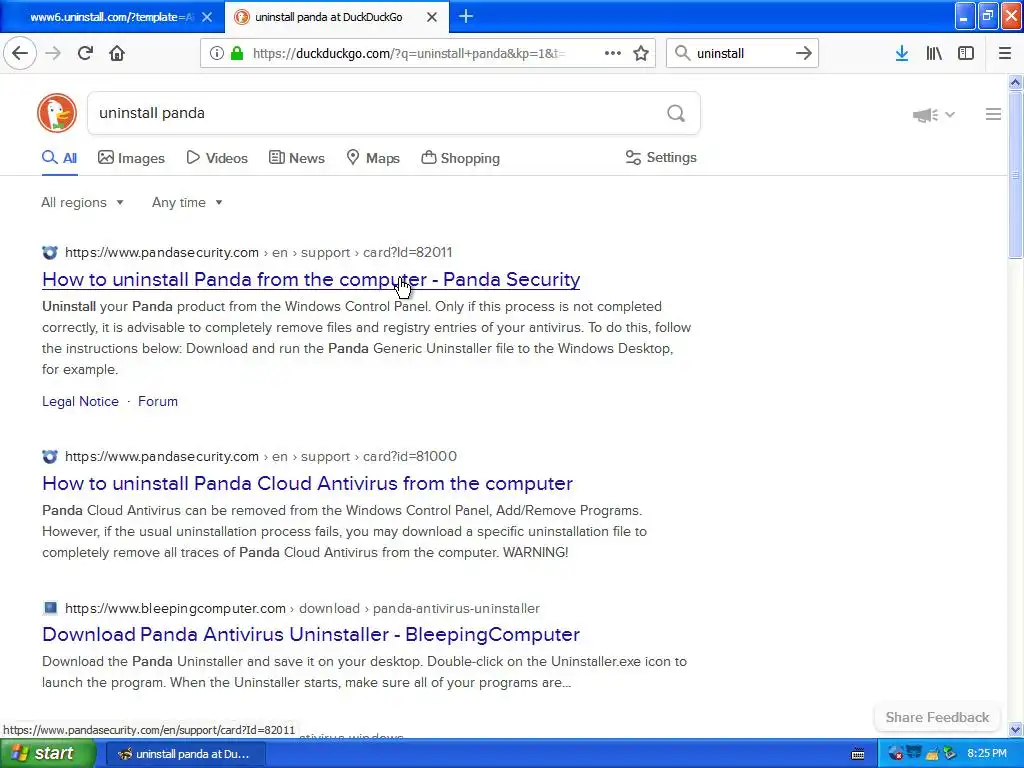Bookmark this page with the star
This screenshot has height=768, width=1024.
click(641, 53)
